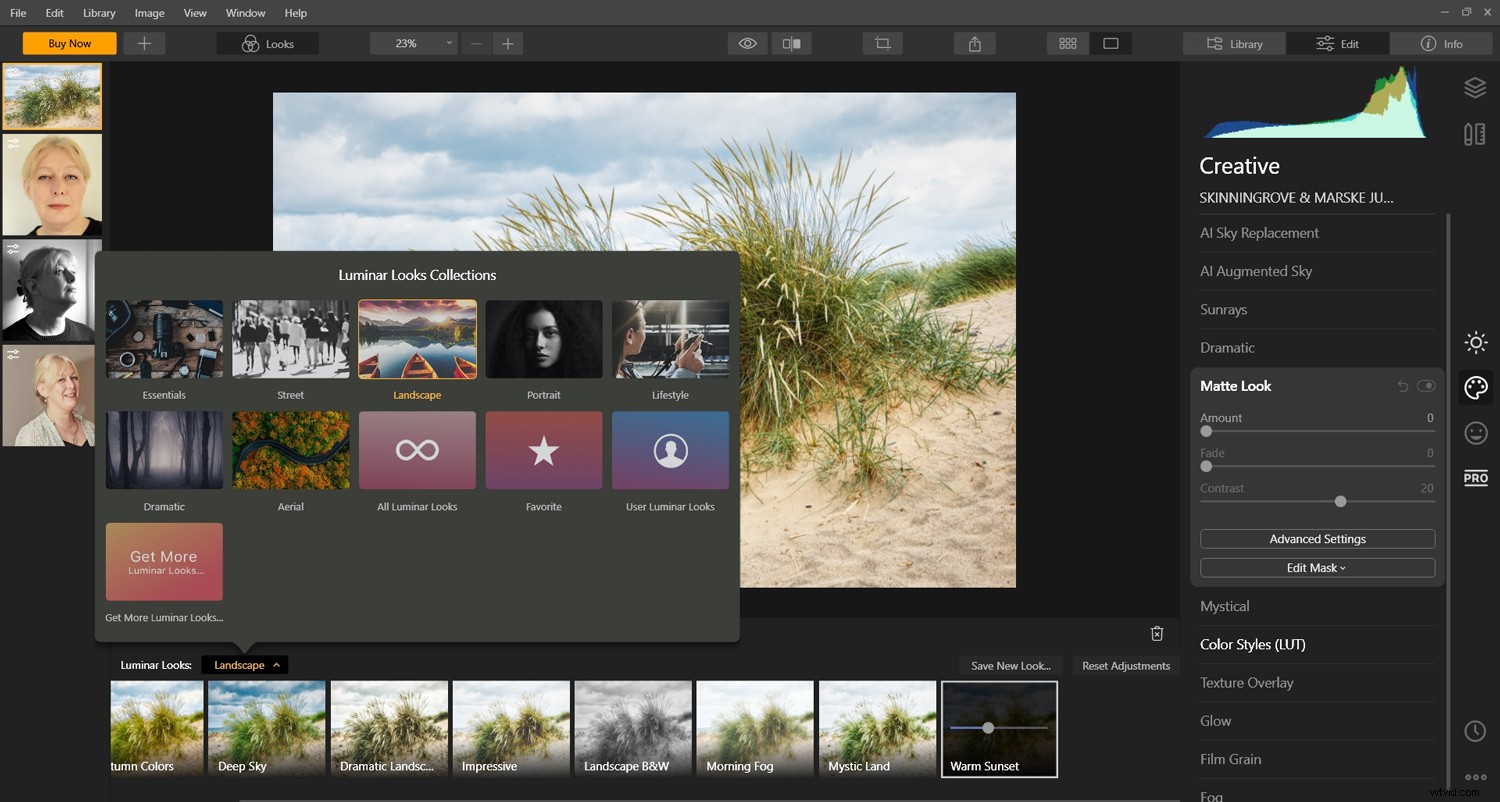This screenshot has width=1500, height=802.
Task: Toggle the quick preview eye
Action: pos(747,43)
